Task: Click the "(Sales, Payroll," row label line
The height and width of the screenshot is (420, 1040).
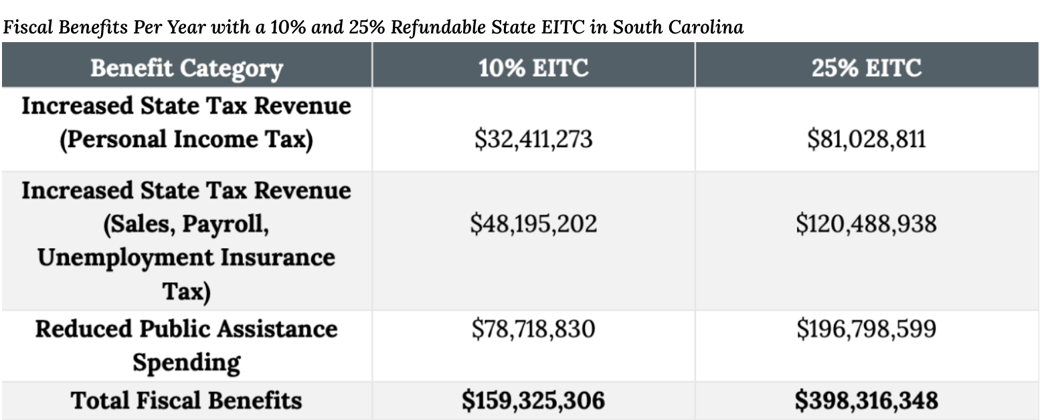Action: tap(186, 223)
